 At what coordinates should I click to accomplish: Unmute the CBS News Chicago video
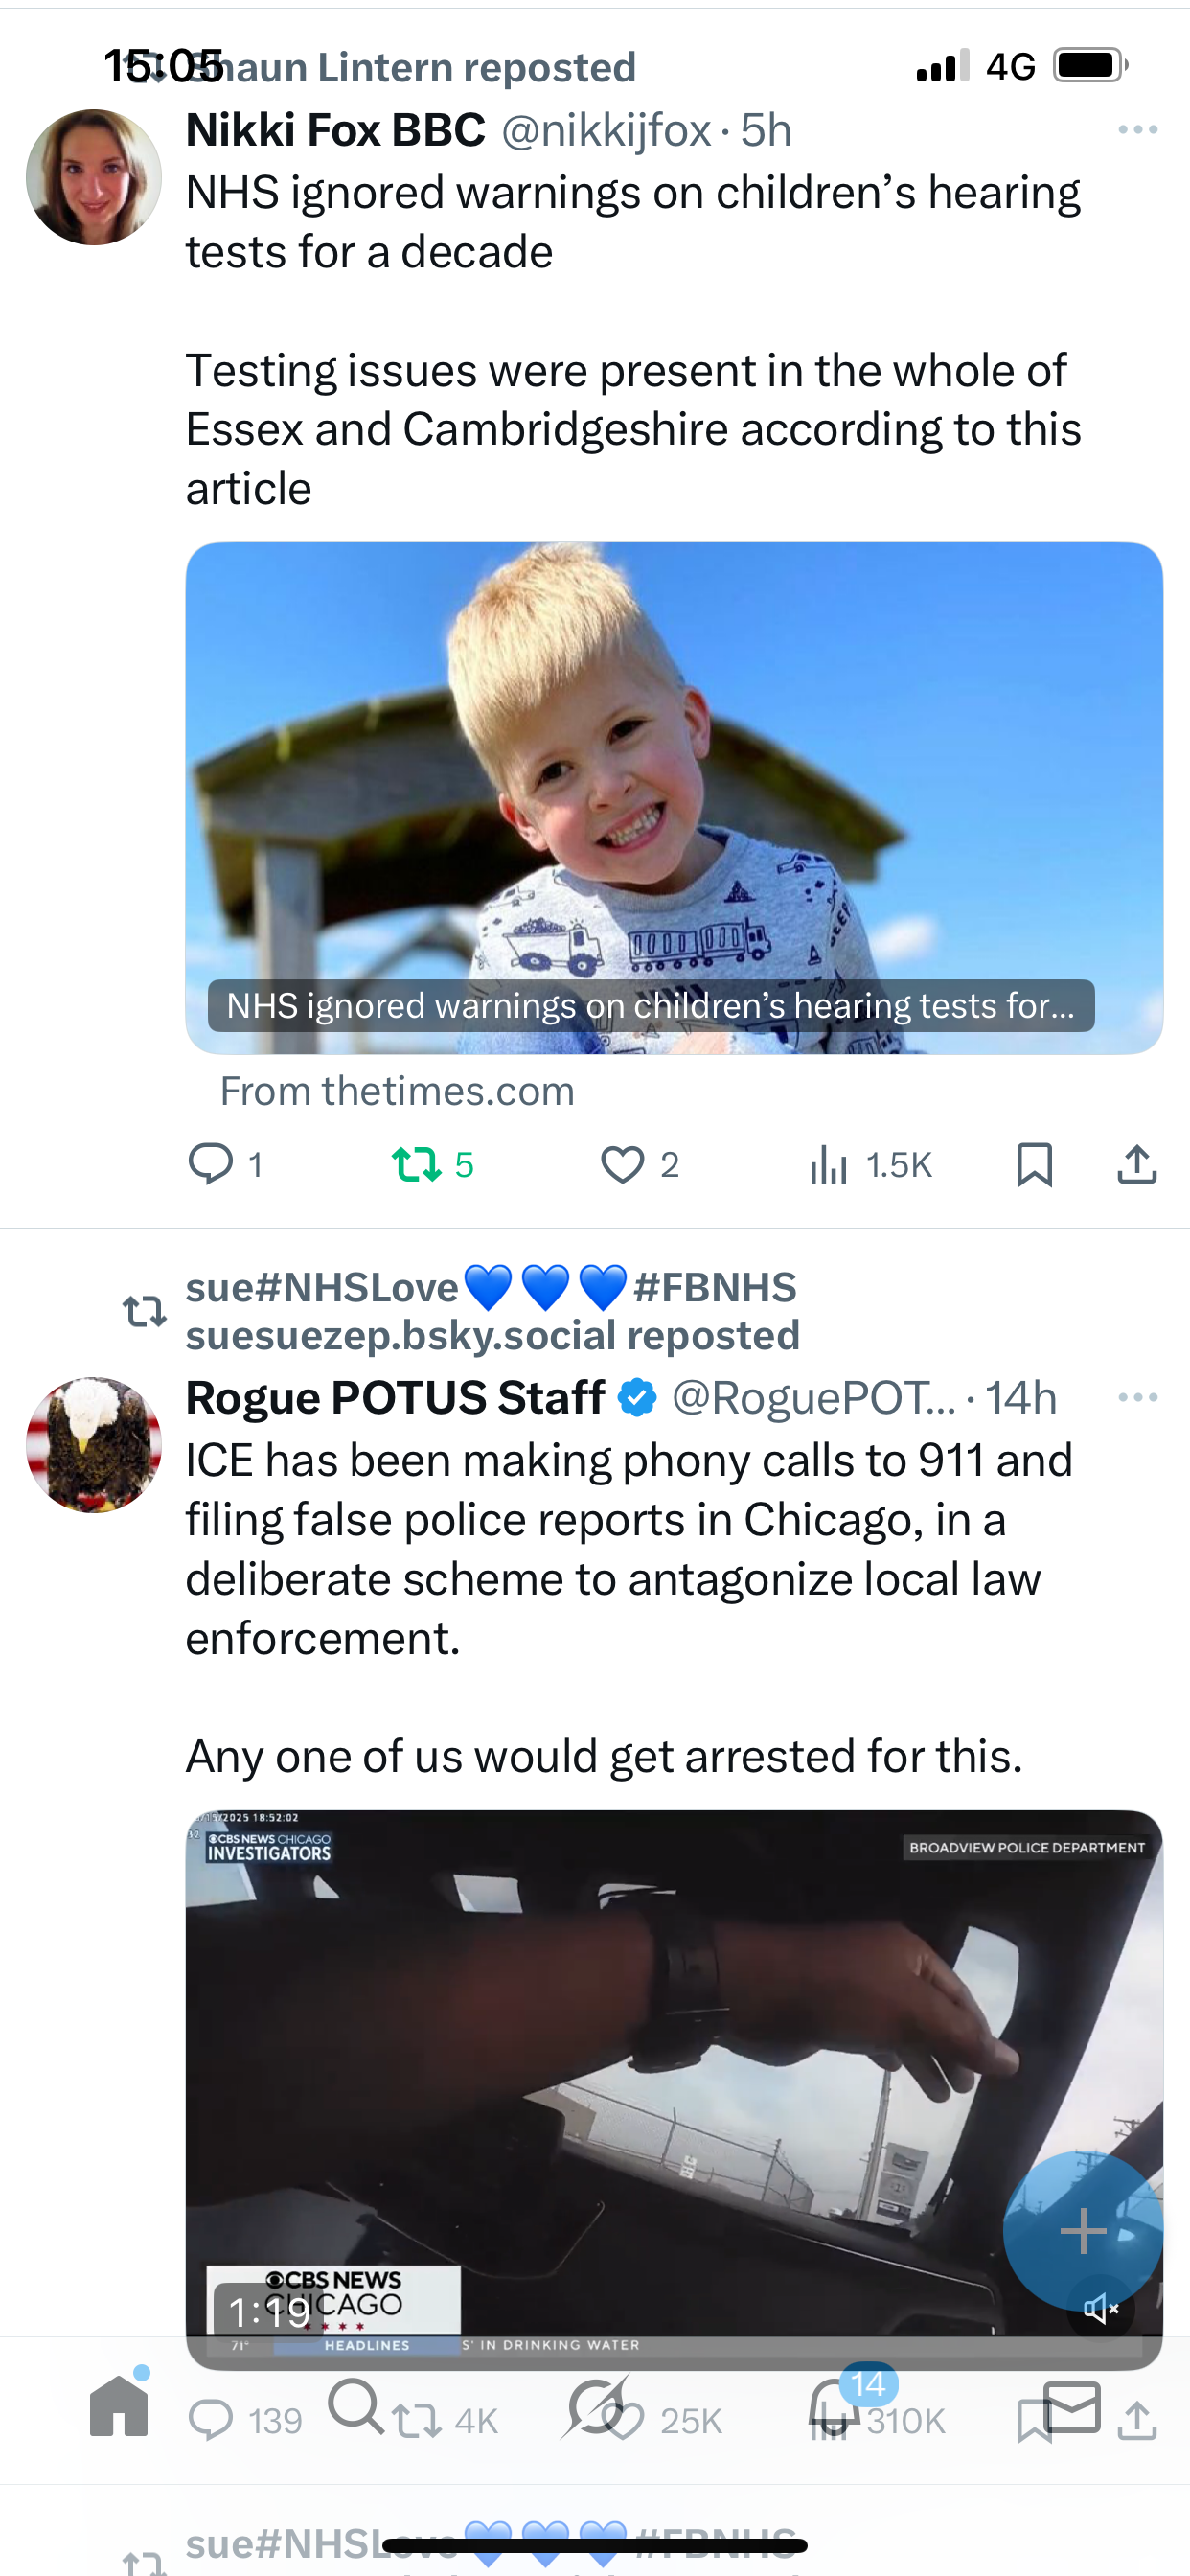(x=1101, y=2309)
